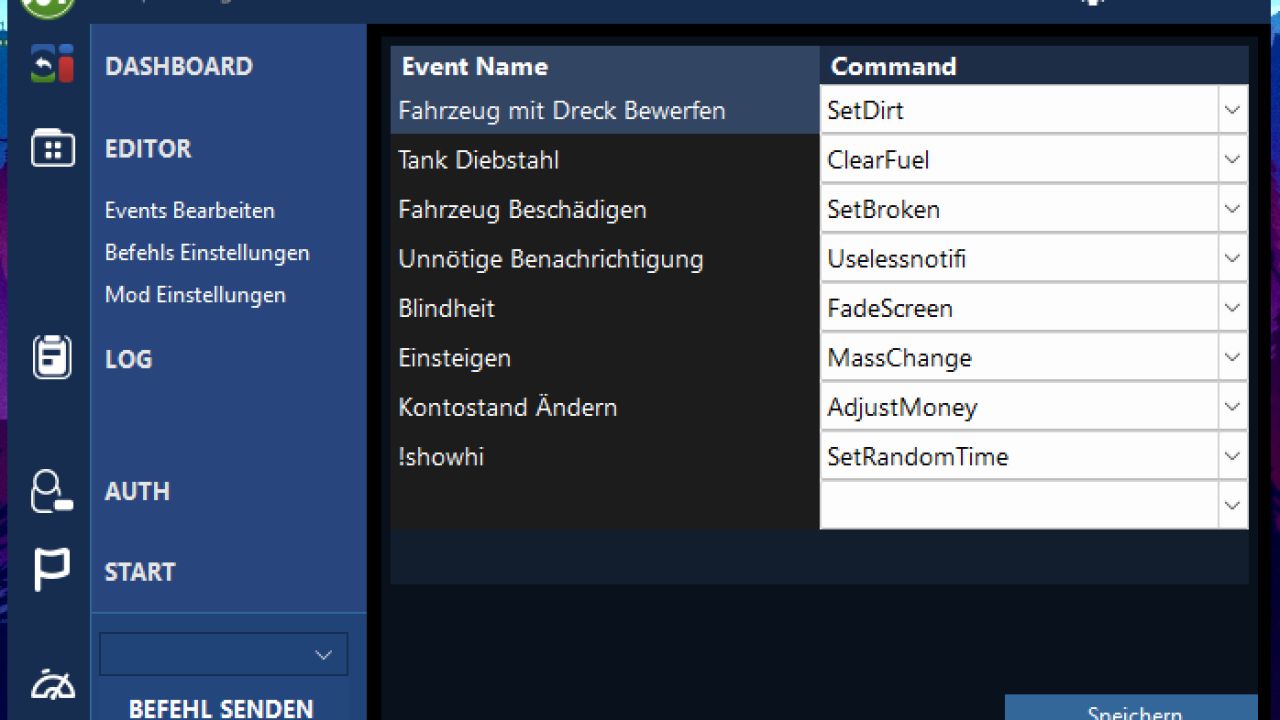Click the Auth user icon

pos(52,491)
